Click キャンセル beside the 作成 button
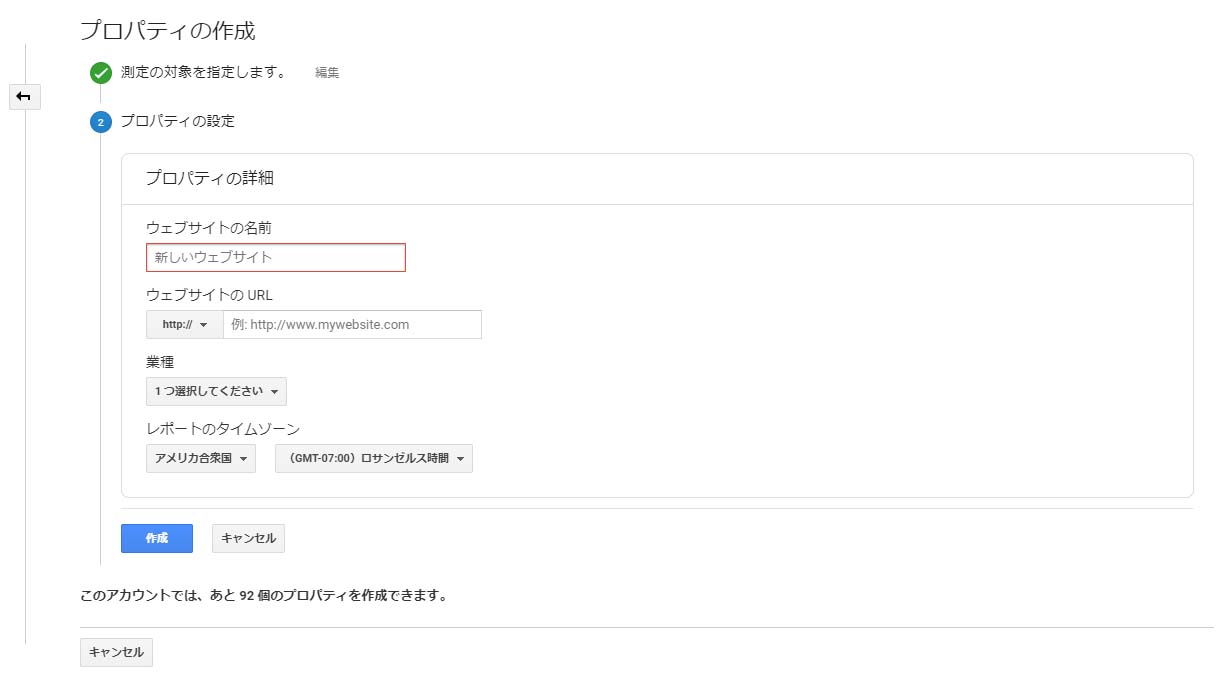Image resolution: width=1220 pixels, height=682 pixels. tap(248, 538)
